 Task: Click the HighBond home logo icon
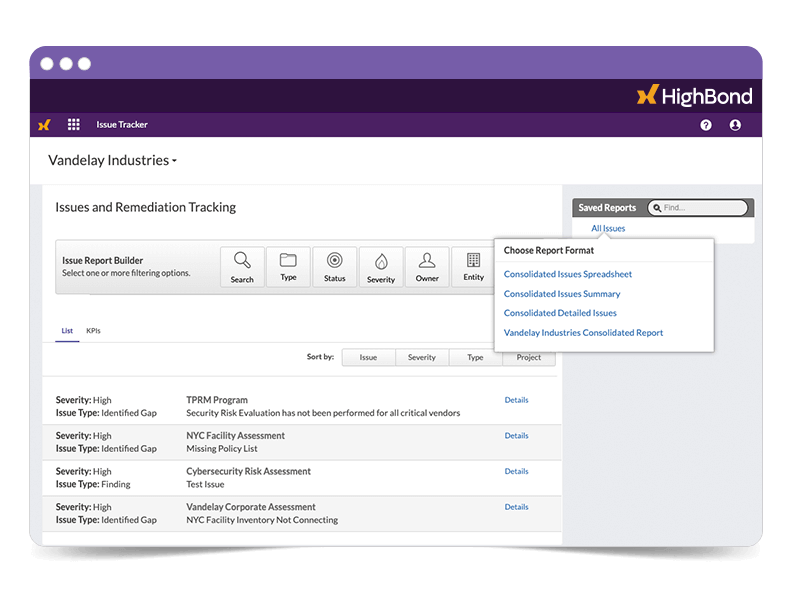(x=44, y=124)
